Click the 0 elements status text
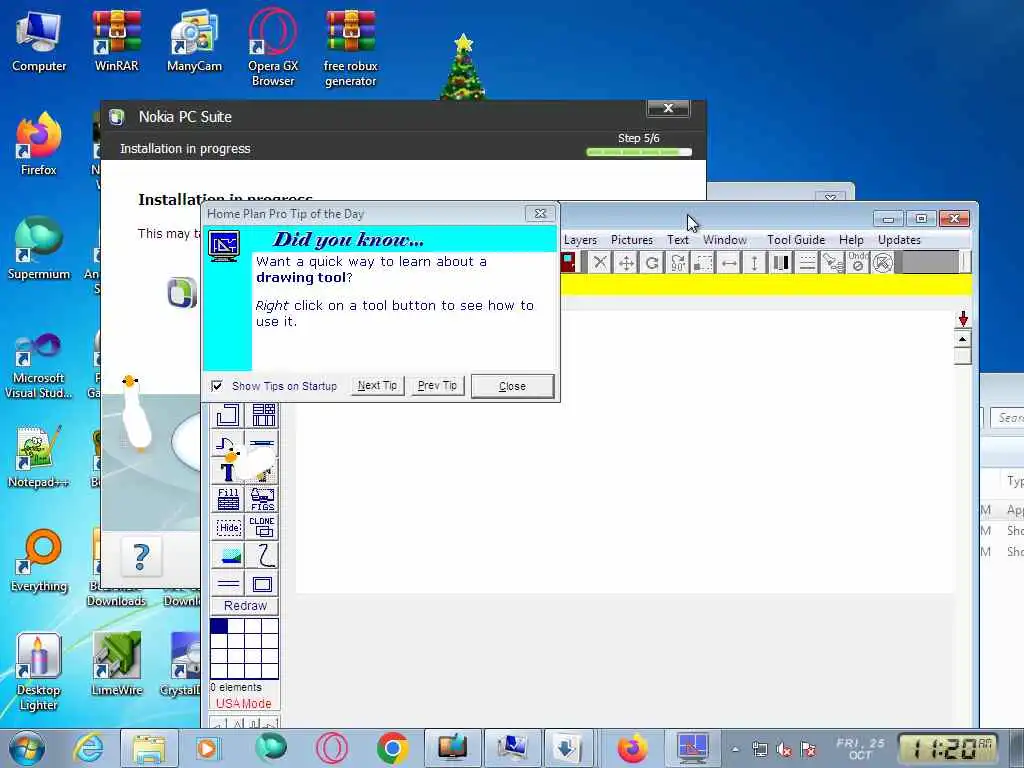Image resolution: width=1024 pixels, height=768 pixels. coord(236,688)
